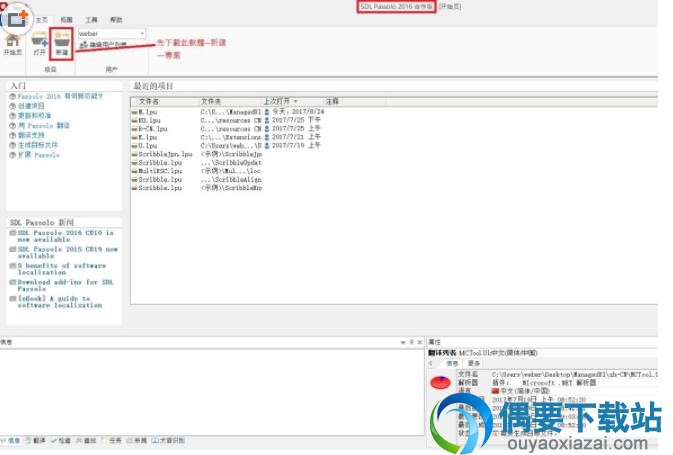Screen dimensions: 673x455
Task: Sort by the 文件名 column header
Action: pos(149,101)
